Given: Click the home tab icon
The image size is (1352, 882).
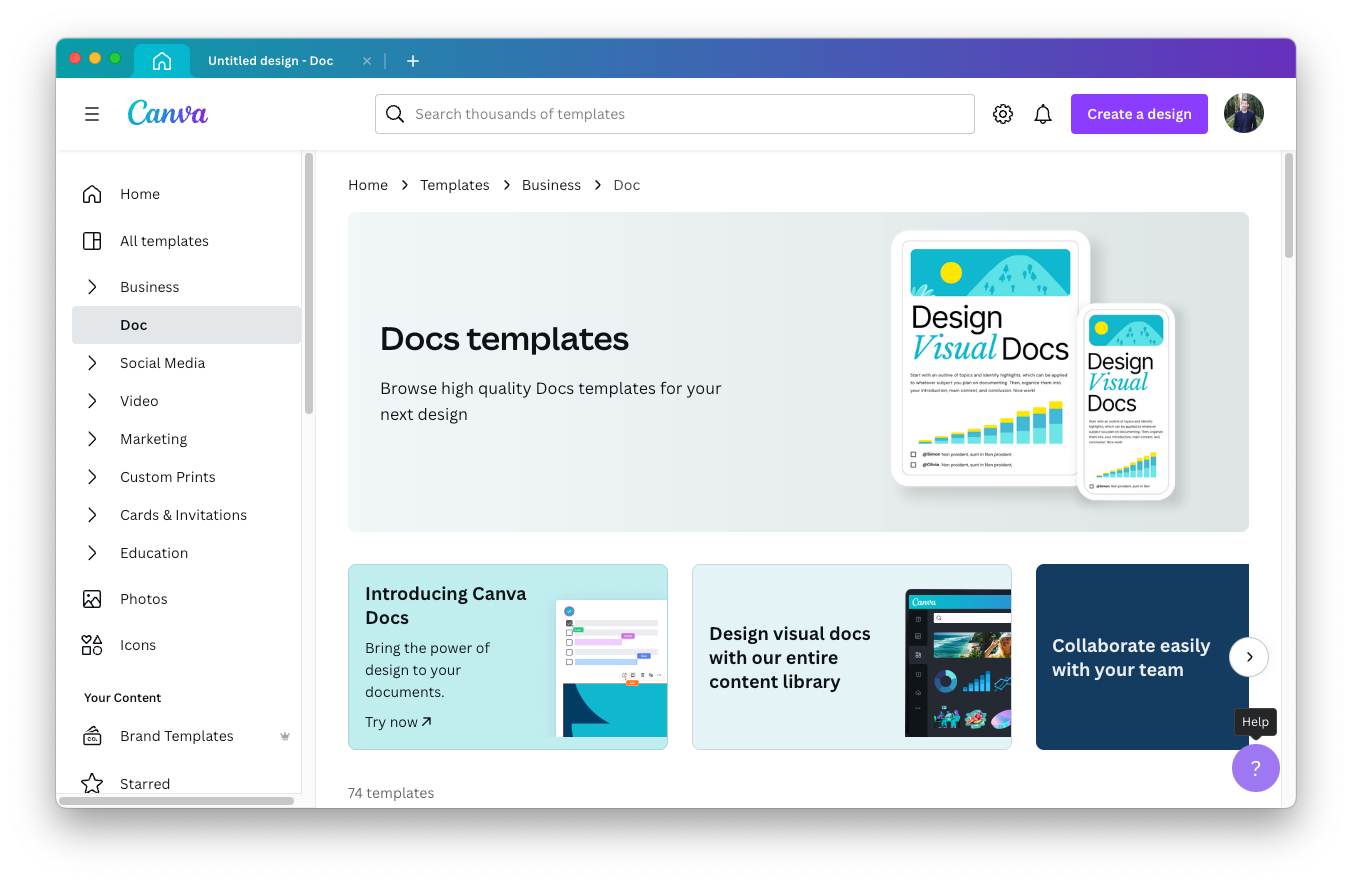Looking at the screenshot, I should click(x=162, y=61).
